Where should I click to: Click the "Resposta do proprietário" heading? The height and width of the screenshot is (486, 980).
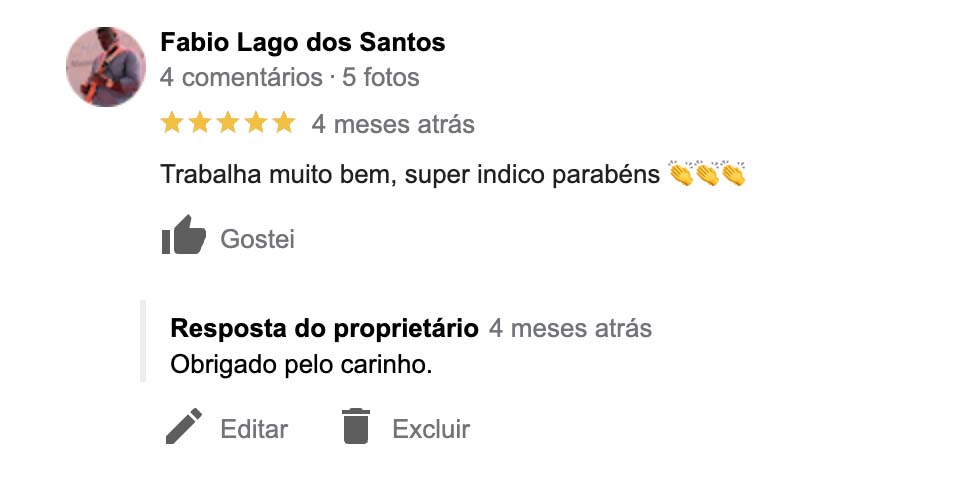click(325, 328)
